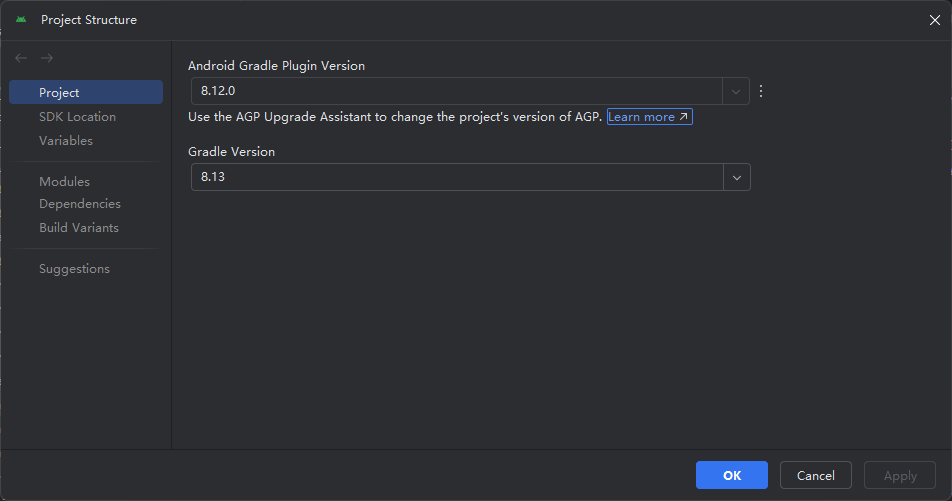952x501 pixels.
Task: Click the forward navigation arrow
Action: [x=47, y=59]
